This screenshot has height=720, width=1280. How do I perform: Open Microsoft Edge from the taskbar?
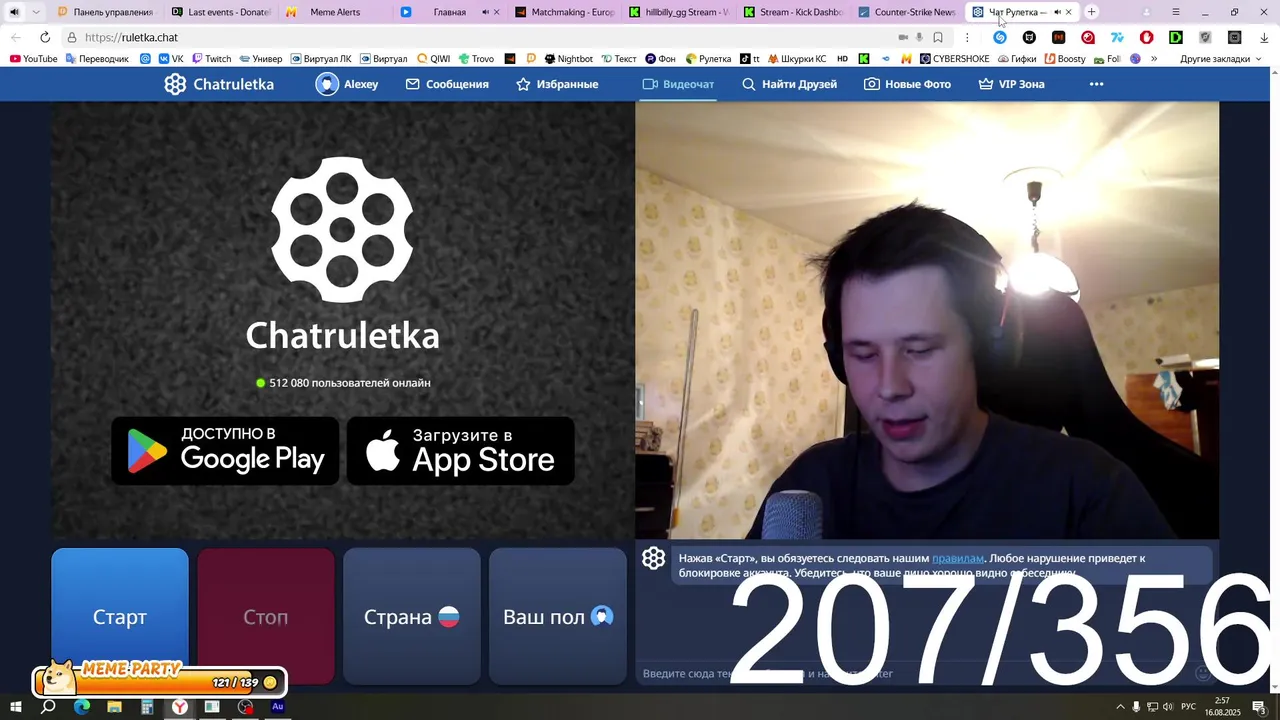point(82,707)
